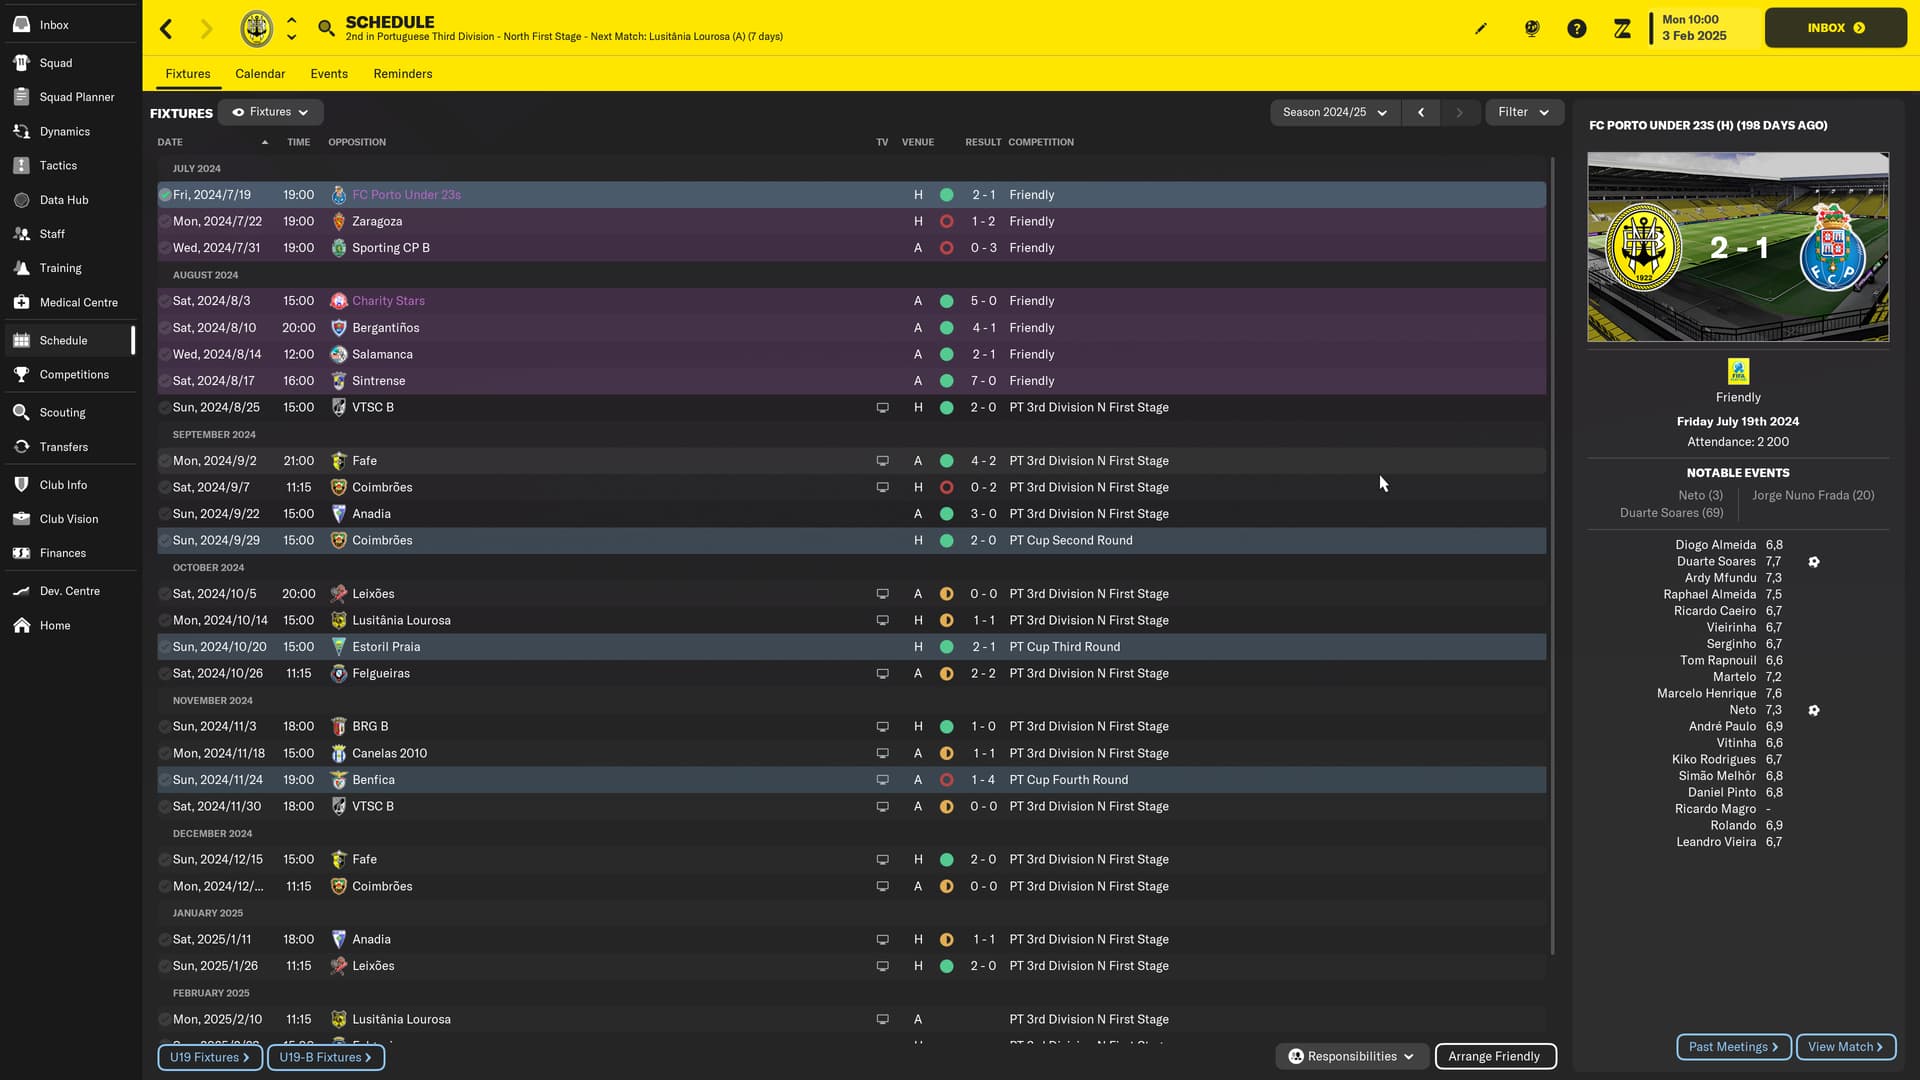
Task: Open the help question mark icon
Action: click(x=1577, y=28)
